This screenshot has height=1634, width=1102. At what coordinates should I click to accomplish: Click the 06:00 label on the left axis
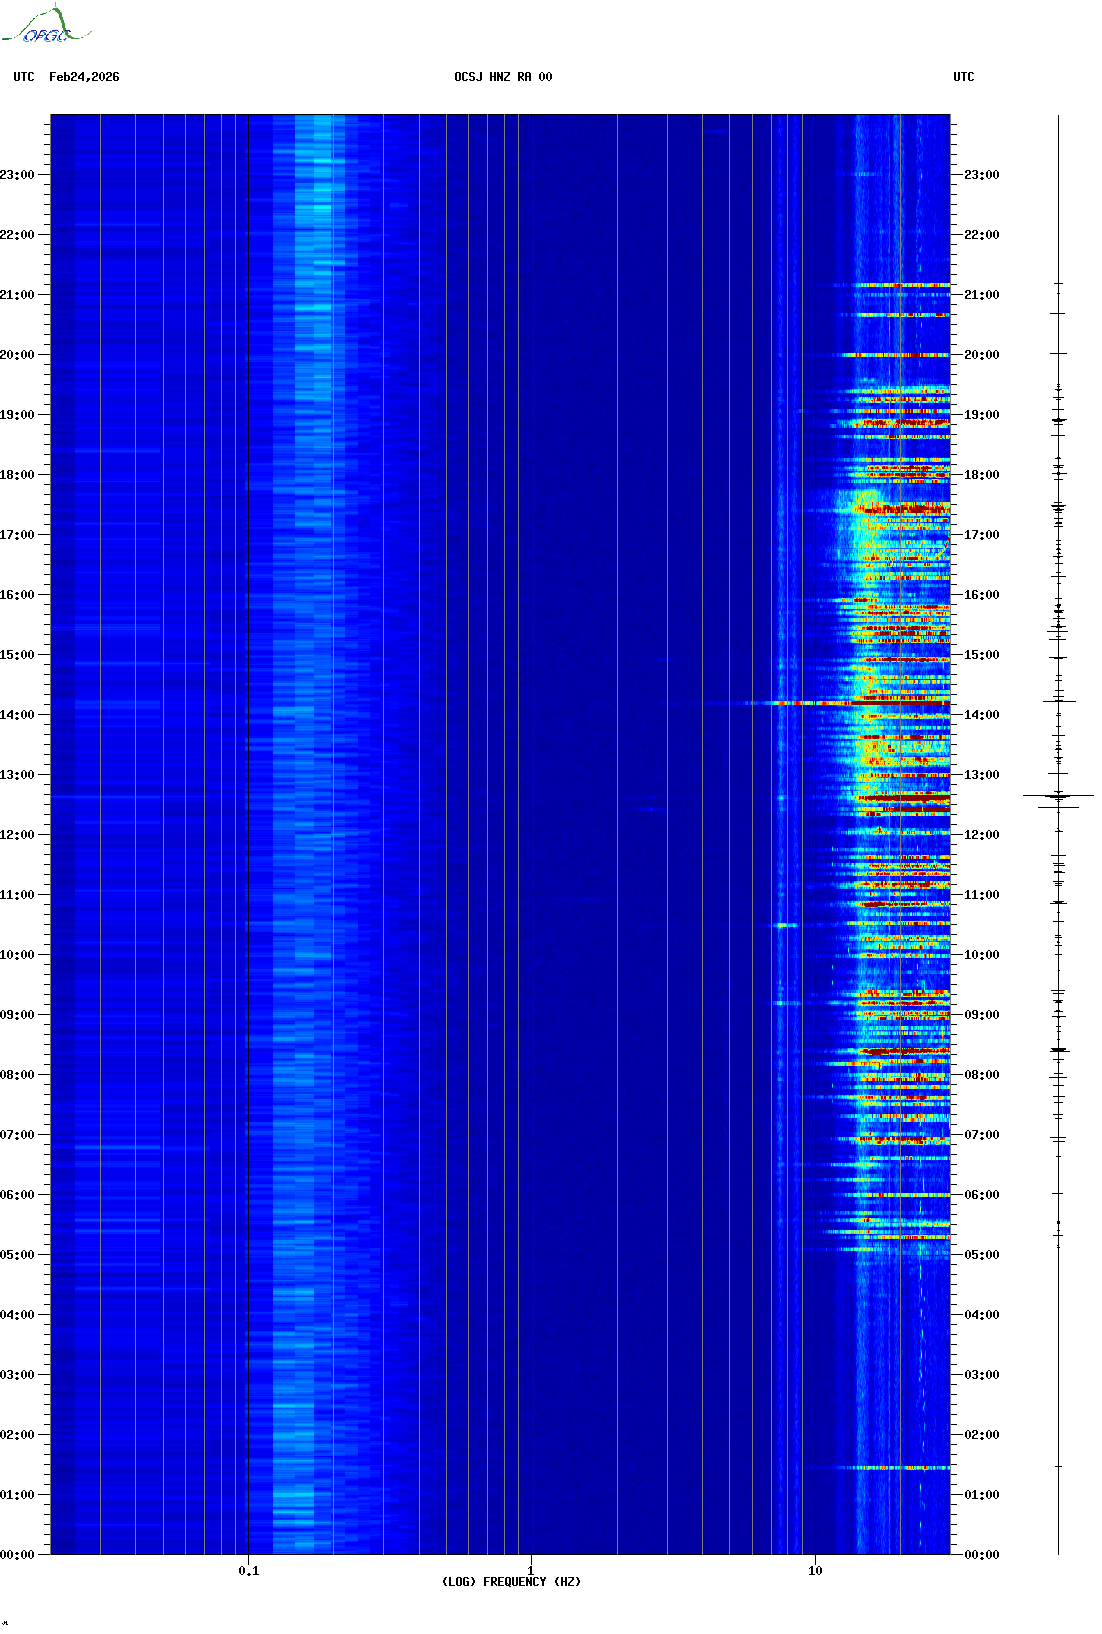[17, 1195]
